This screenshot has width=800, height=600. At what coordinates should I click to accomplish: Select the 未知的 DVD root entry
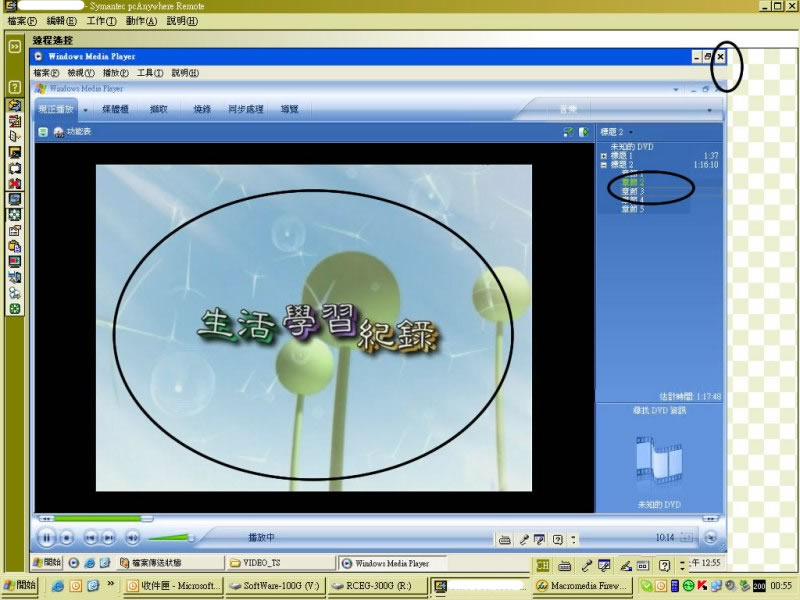point(632,147)
